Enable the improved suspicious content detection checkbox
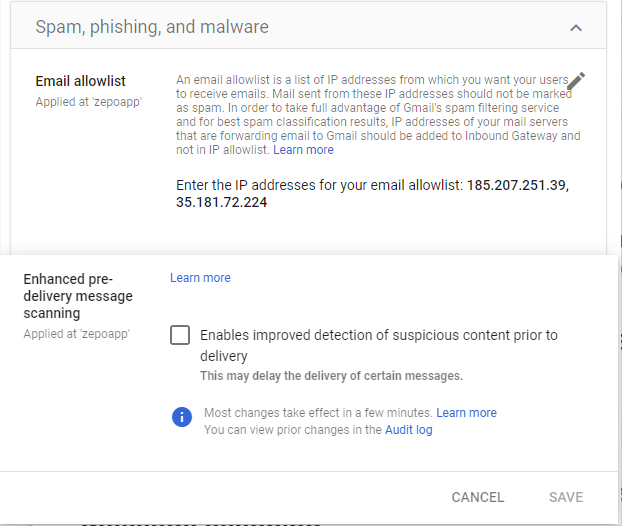 [x=180, y=335]
